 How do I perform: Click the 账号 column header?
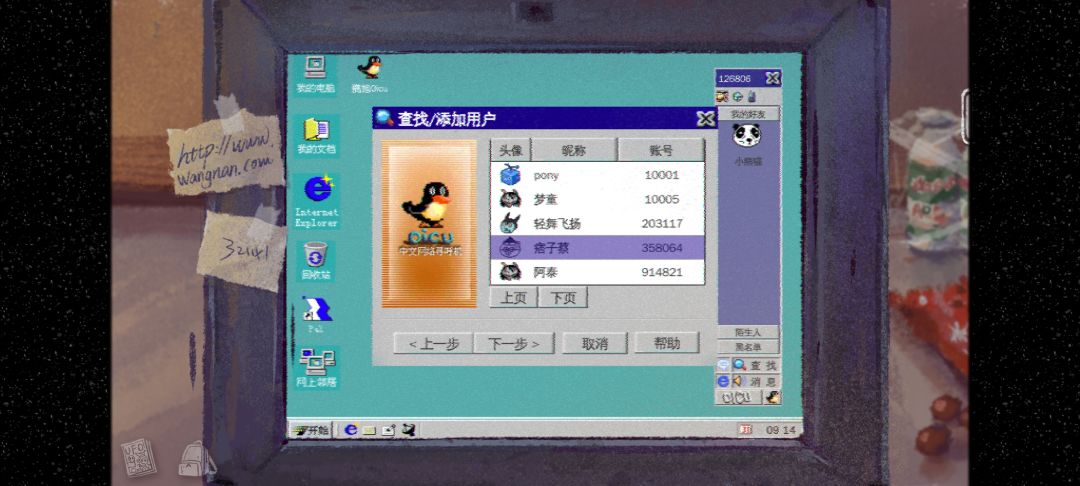[x=661, y=150]
